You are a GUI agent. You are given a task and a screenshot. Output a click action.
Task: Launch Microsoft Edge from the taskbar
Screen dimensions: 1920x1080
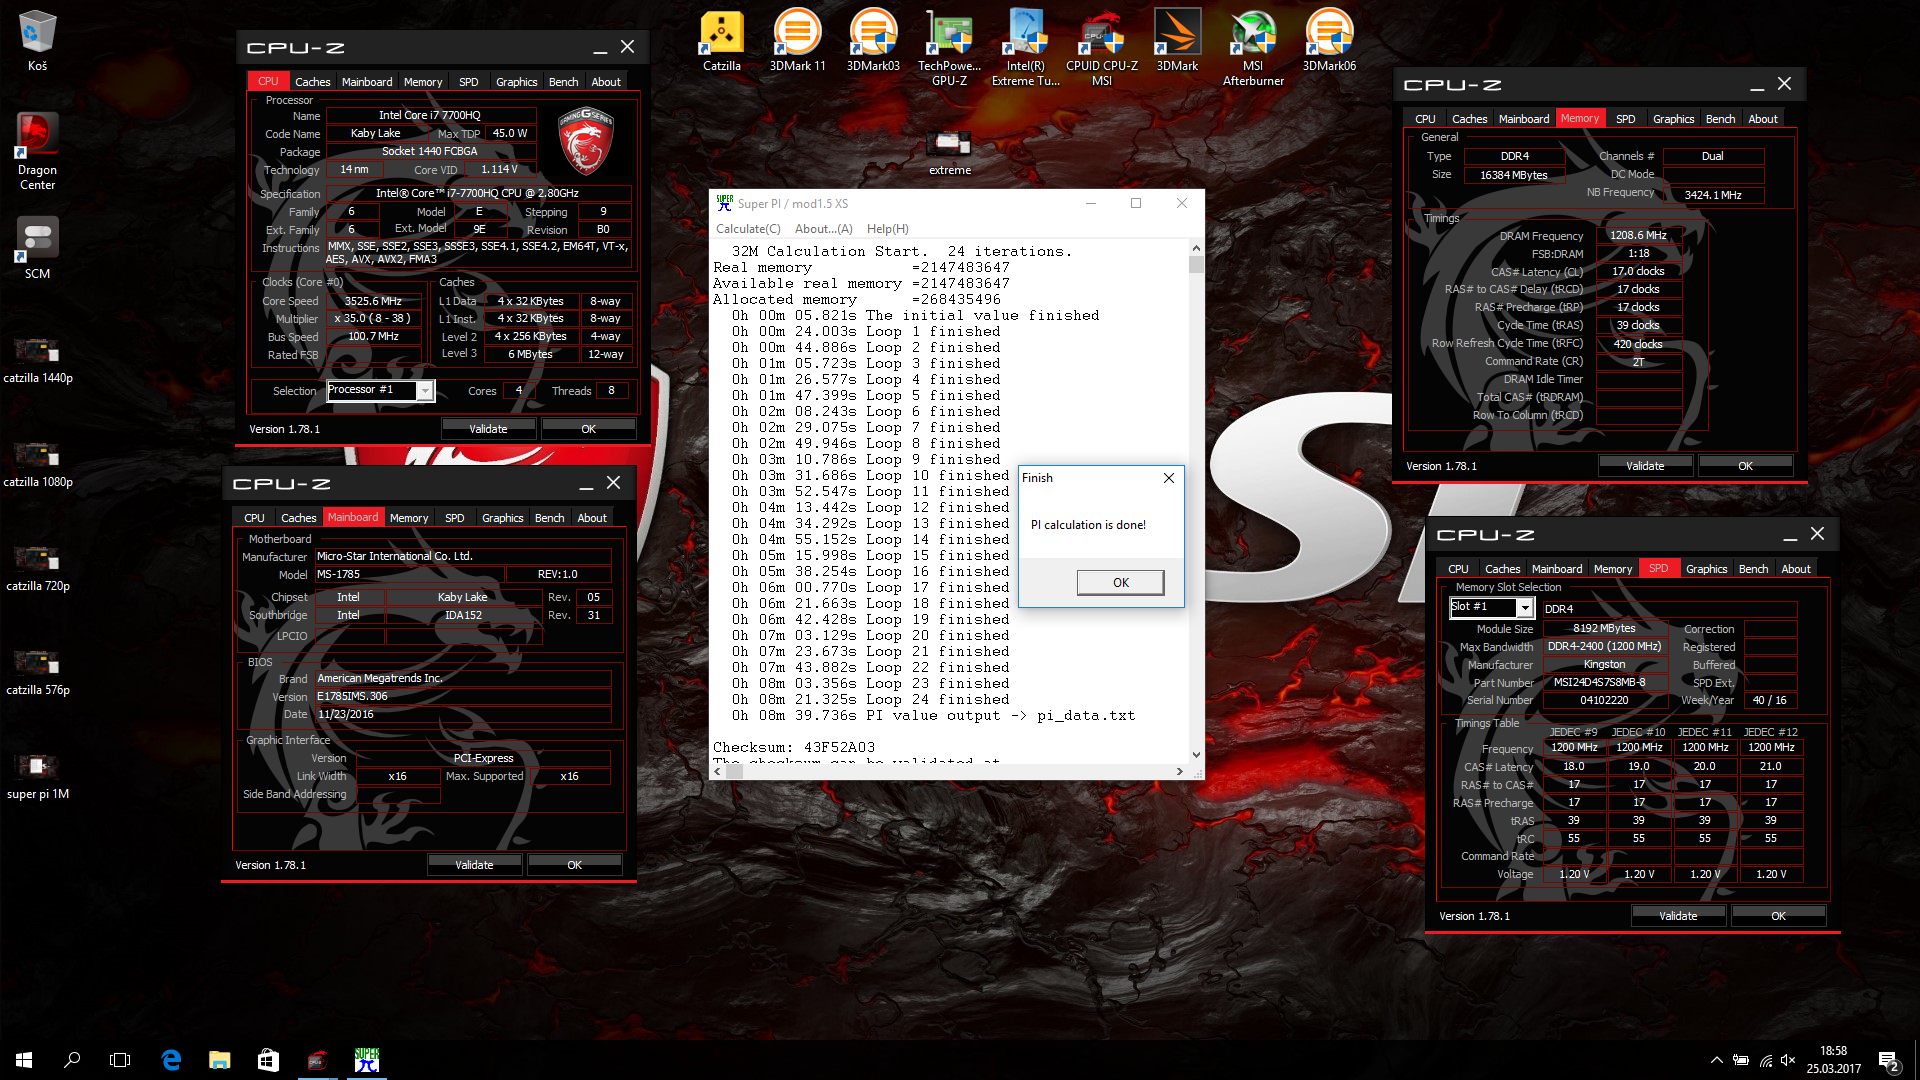pyautogui.click(x=171, y=1060)
